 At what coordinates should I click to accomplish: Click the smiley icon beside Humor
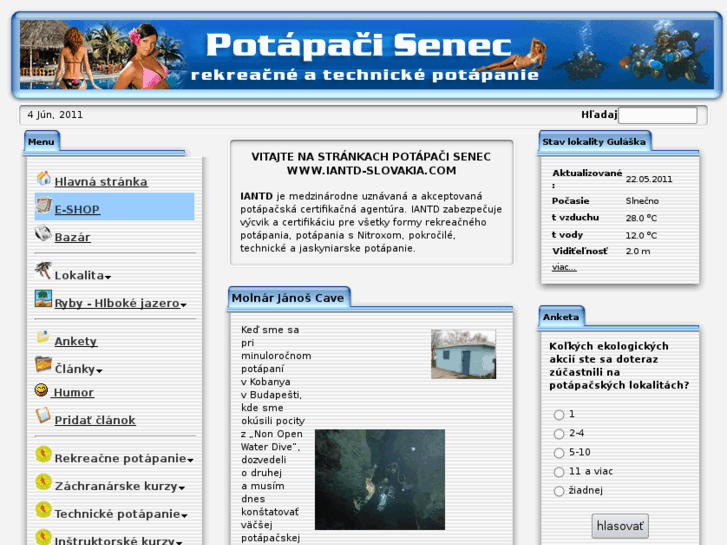pos(41,390)
